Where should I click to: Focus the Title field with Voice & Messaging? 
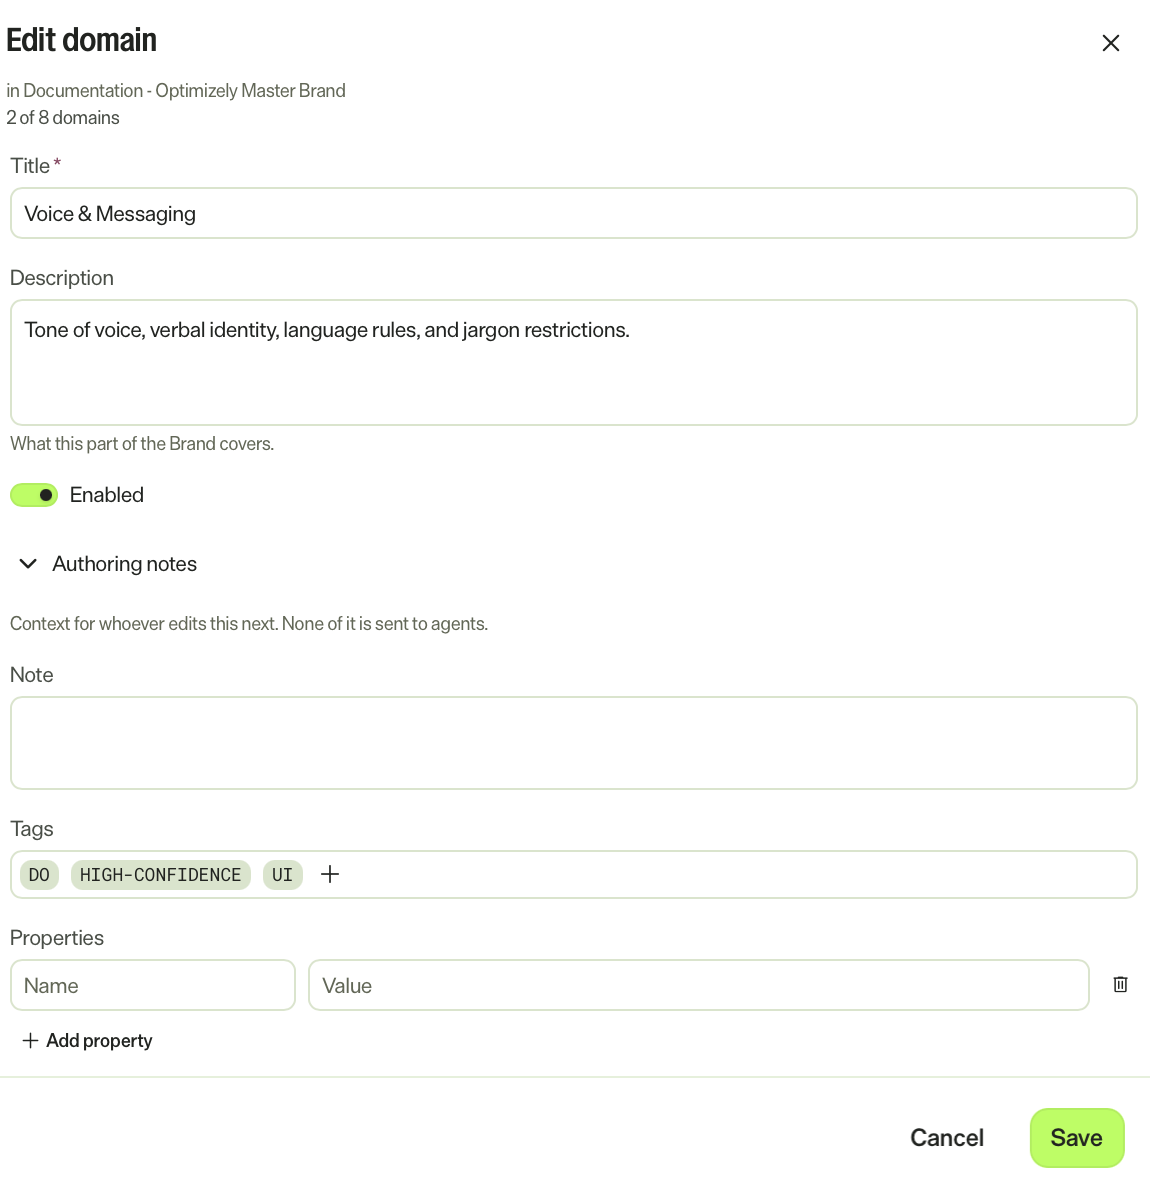[x=573, y=214]
